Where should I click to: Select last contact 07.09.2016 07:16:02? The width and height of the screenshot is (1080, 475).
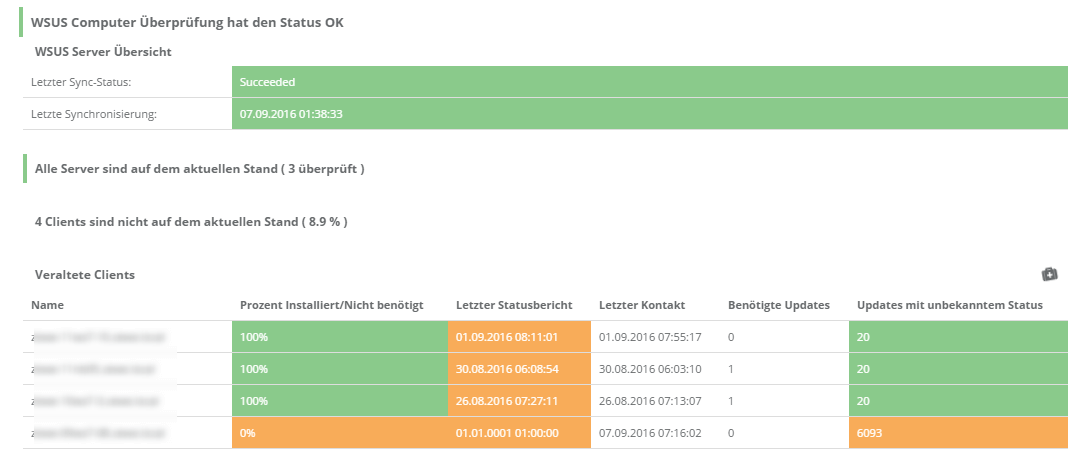point(650,433)
